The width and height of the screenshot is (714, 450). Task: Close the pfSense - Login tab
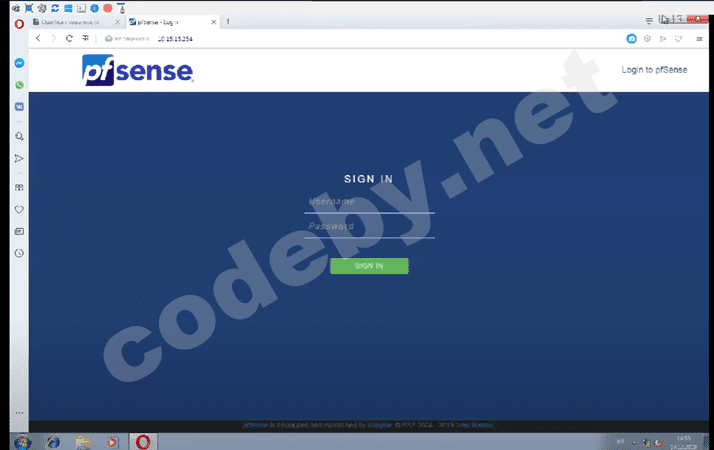(x=214, y=22)
